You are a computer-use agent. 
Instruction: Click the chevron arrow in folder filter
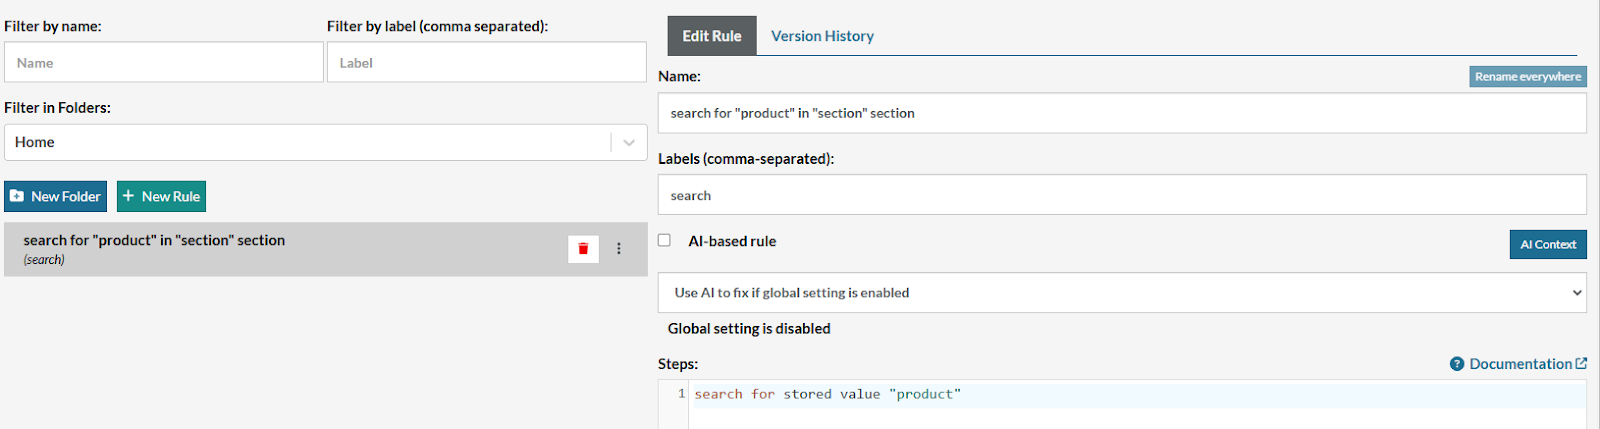click(629, 142)
